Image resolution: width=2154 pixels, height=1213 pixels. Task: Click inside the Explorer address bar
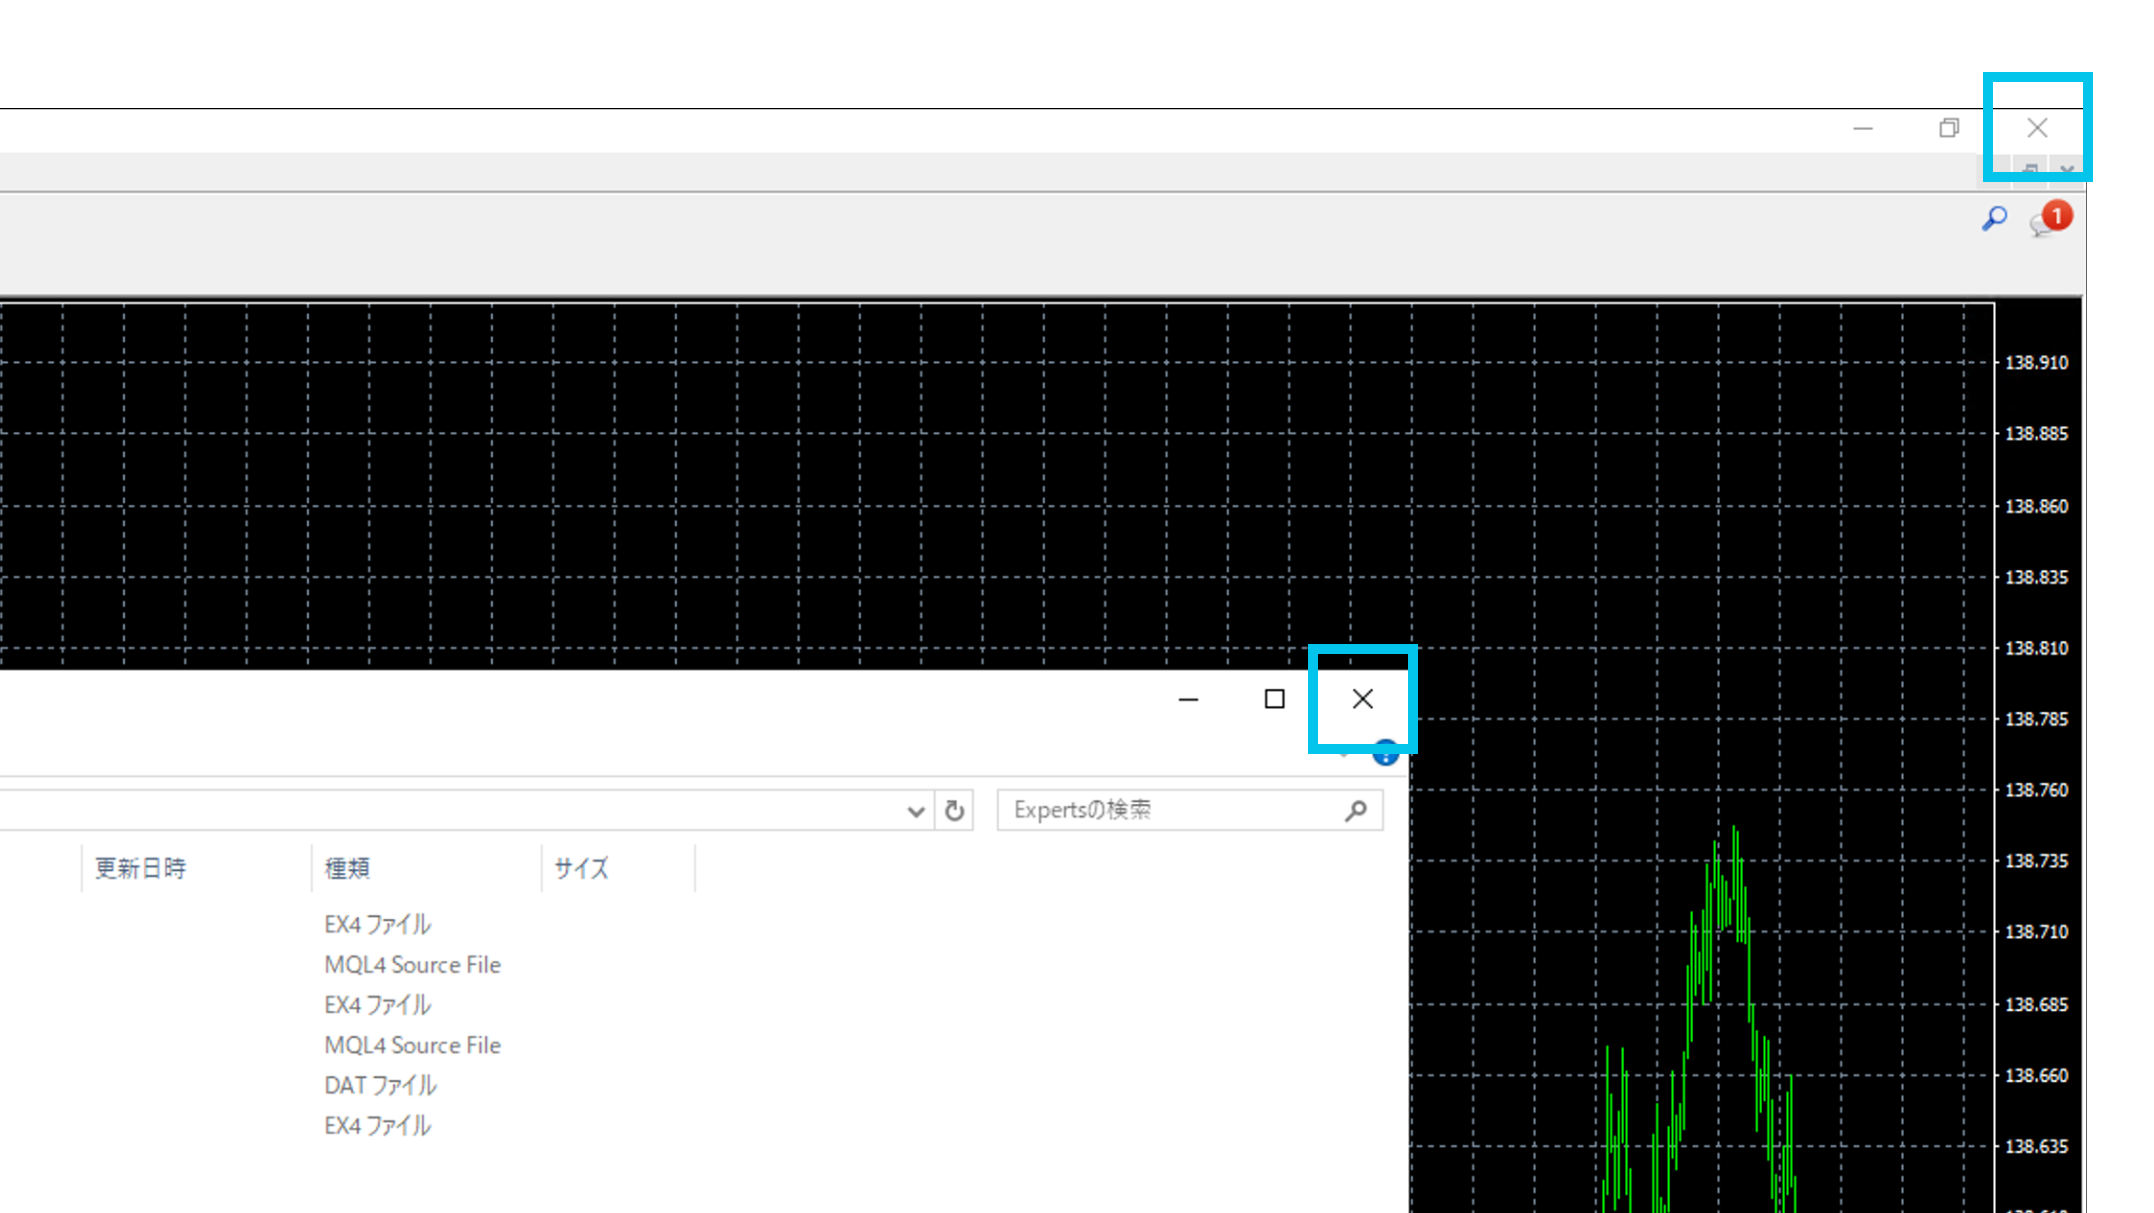click(x=450, y=810)
